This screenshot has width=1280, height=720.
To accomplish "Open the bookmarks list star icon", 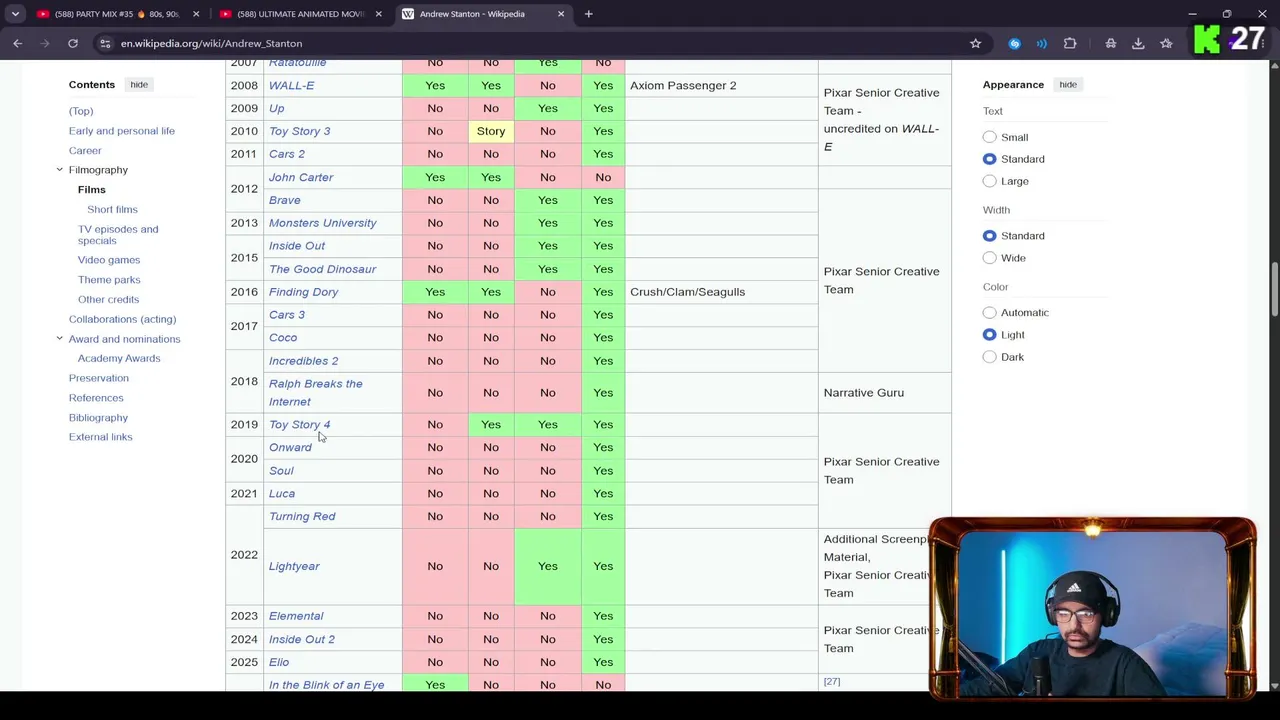I will tap(1166, 43).
